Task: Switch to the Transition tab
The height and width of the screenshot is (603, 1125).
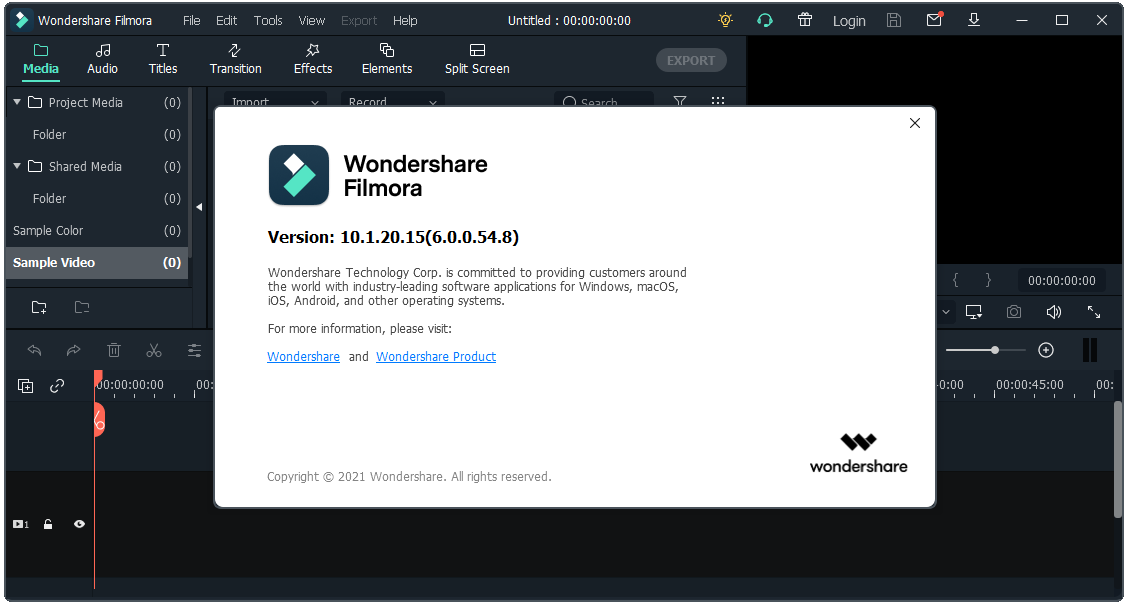Action: (235, 60)
